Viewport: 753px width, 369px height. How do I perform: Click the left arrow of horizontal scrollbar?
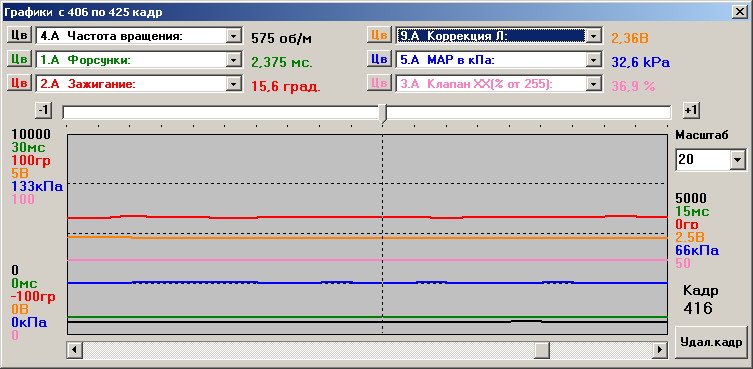(74, 349)
